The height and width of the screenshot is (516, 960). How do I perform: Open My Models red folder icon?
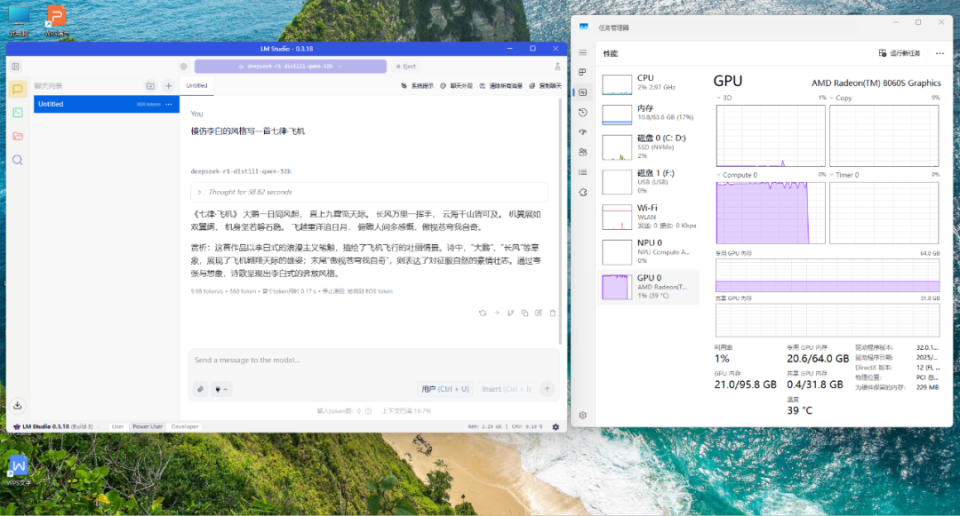click(17, 136)
